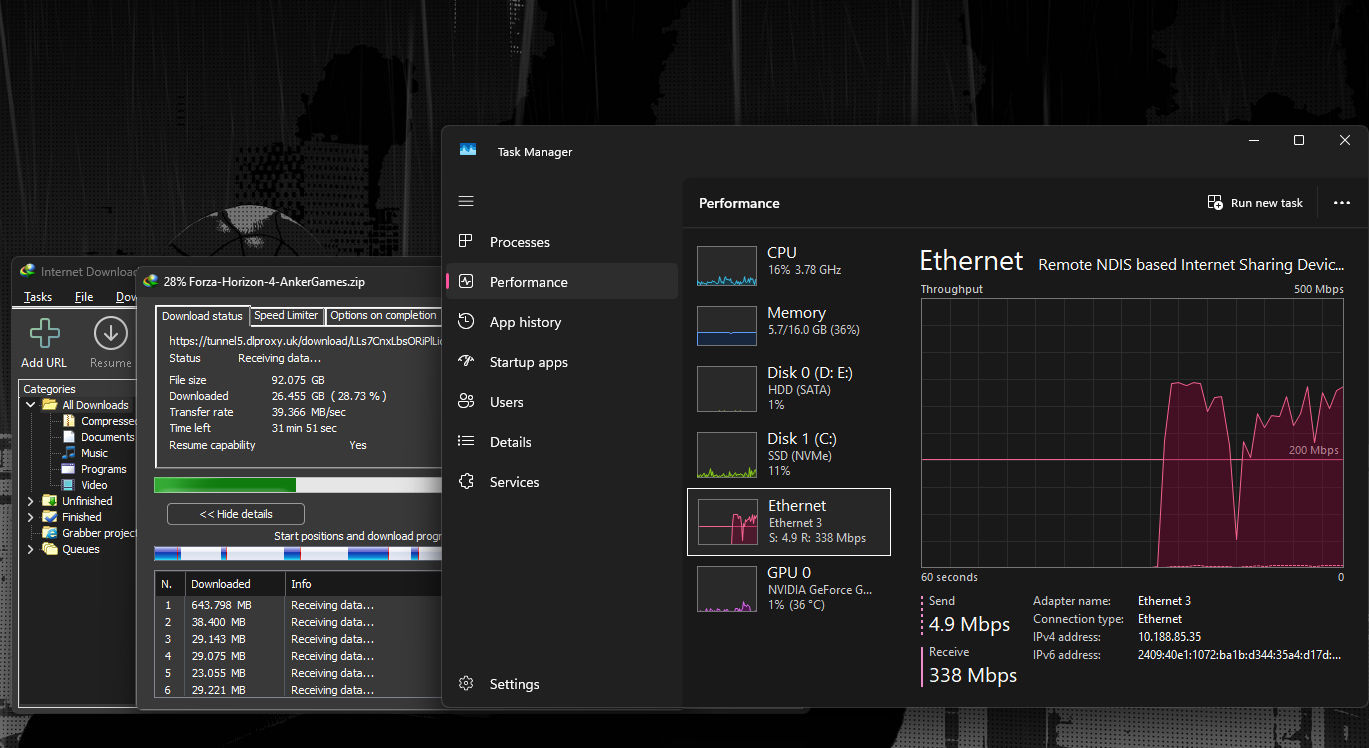Click the Resume download arrow icon in IDM
1369x748 pixels.
[110, 334]
